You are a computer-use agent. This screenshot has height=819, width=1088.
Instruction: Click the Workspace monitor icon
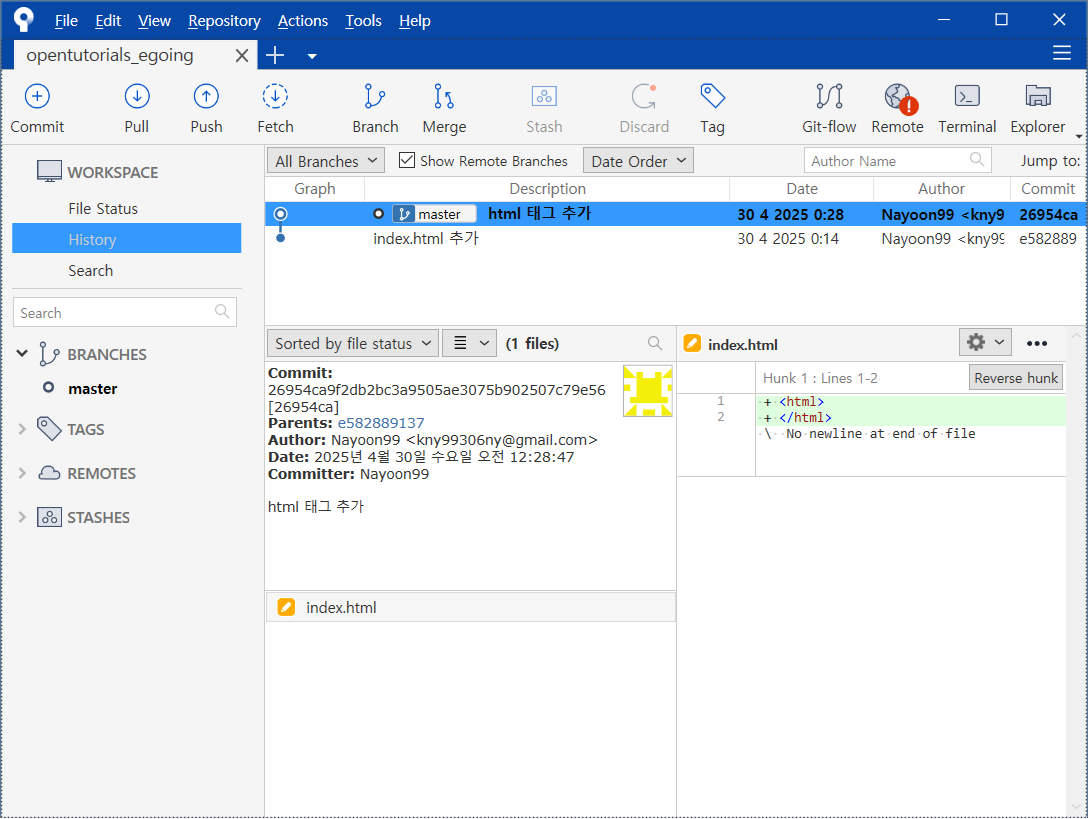click(x=49, y=171)
